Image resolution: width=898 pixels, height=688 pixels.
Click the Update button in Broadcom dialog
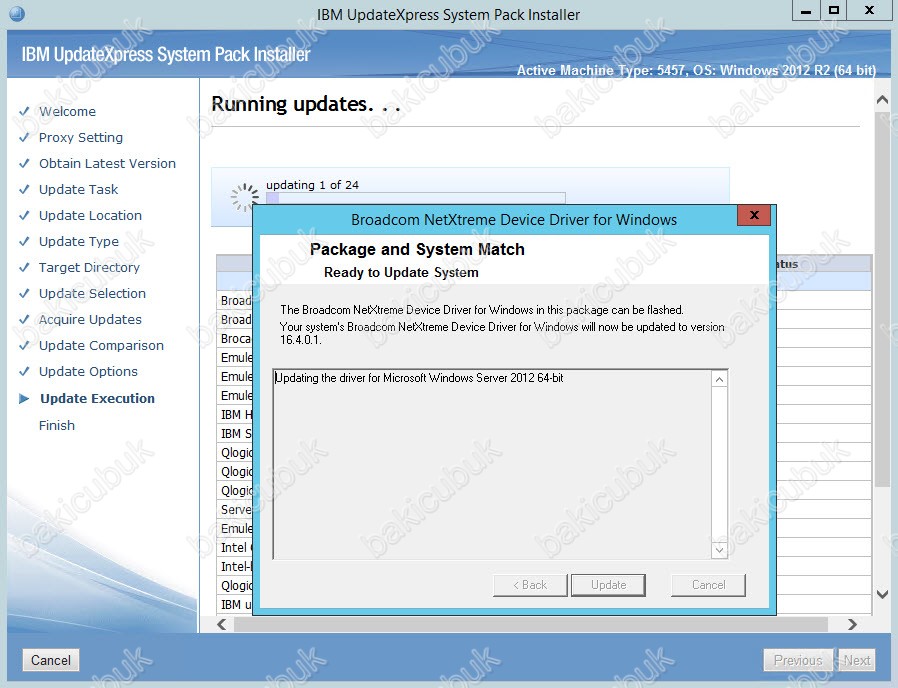click(608, 585)
